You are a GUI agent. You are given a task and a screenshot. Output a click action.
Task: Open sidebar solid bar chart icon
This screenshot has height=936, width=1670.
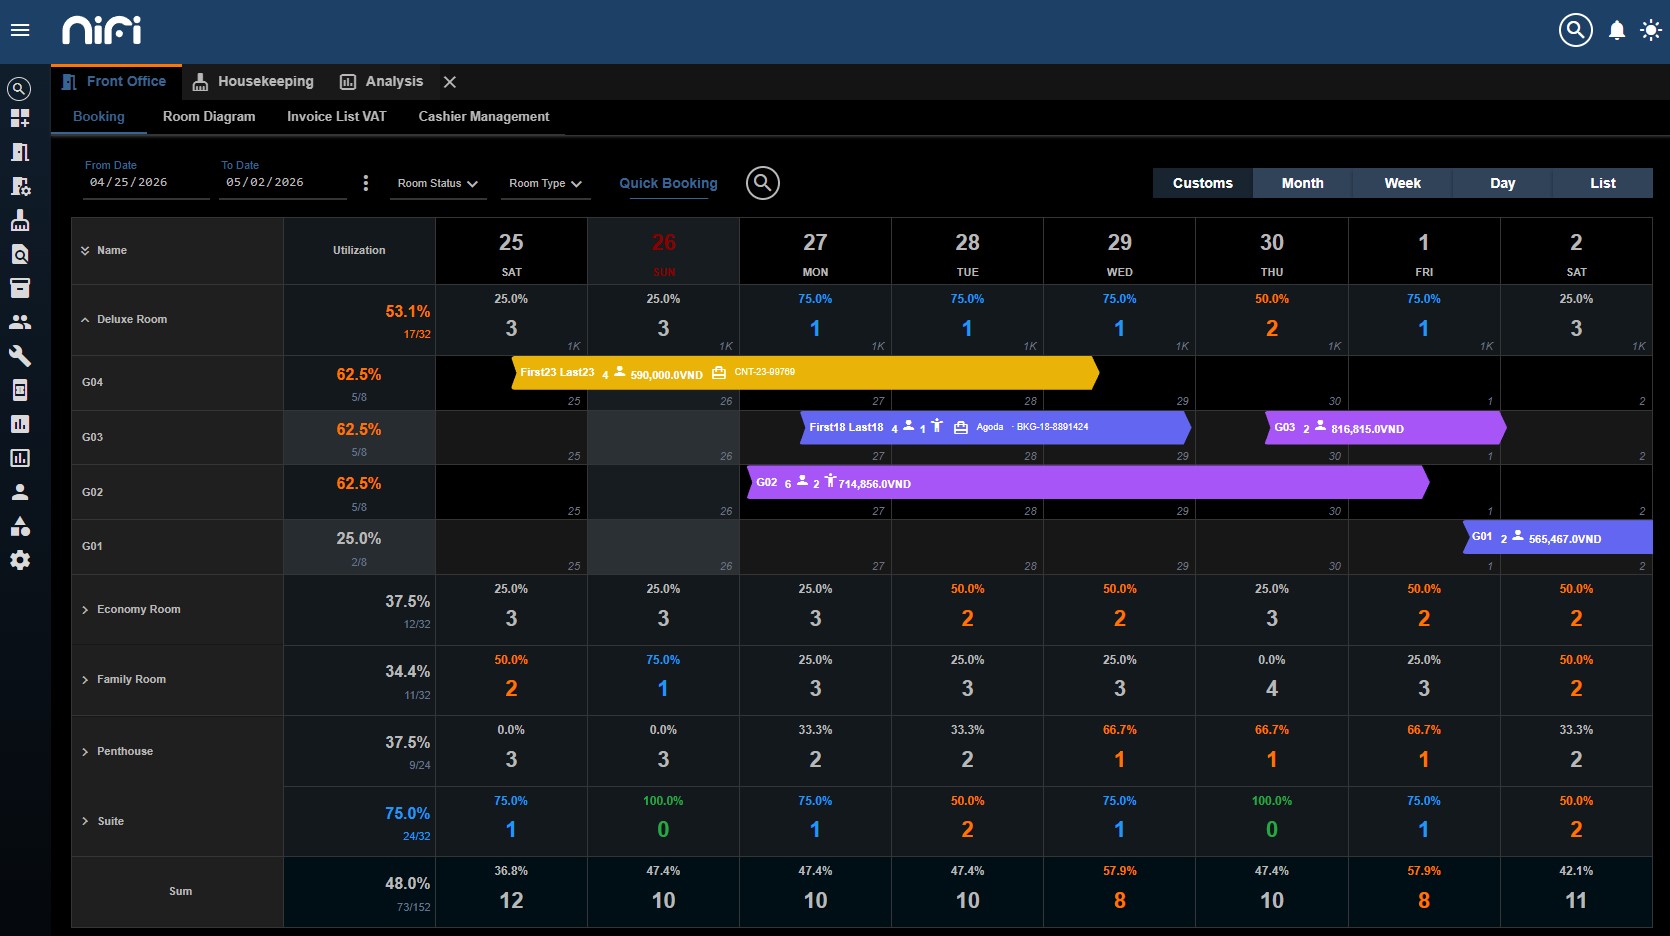20,424
